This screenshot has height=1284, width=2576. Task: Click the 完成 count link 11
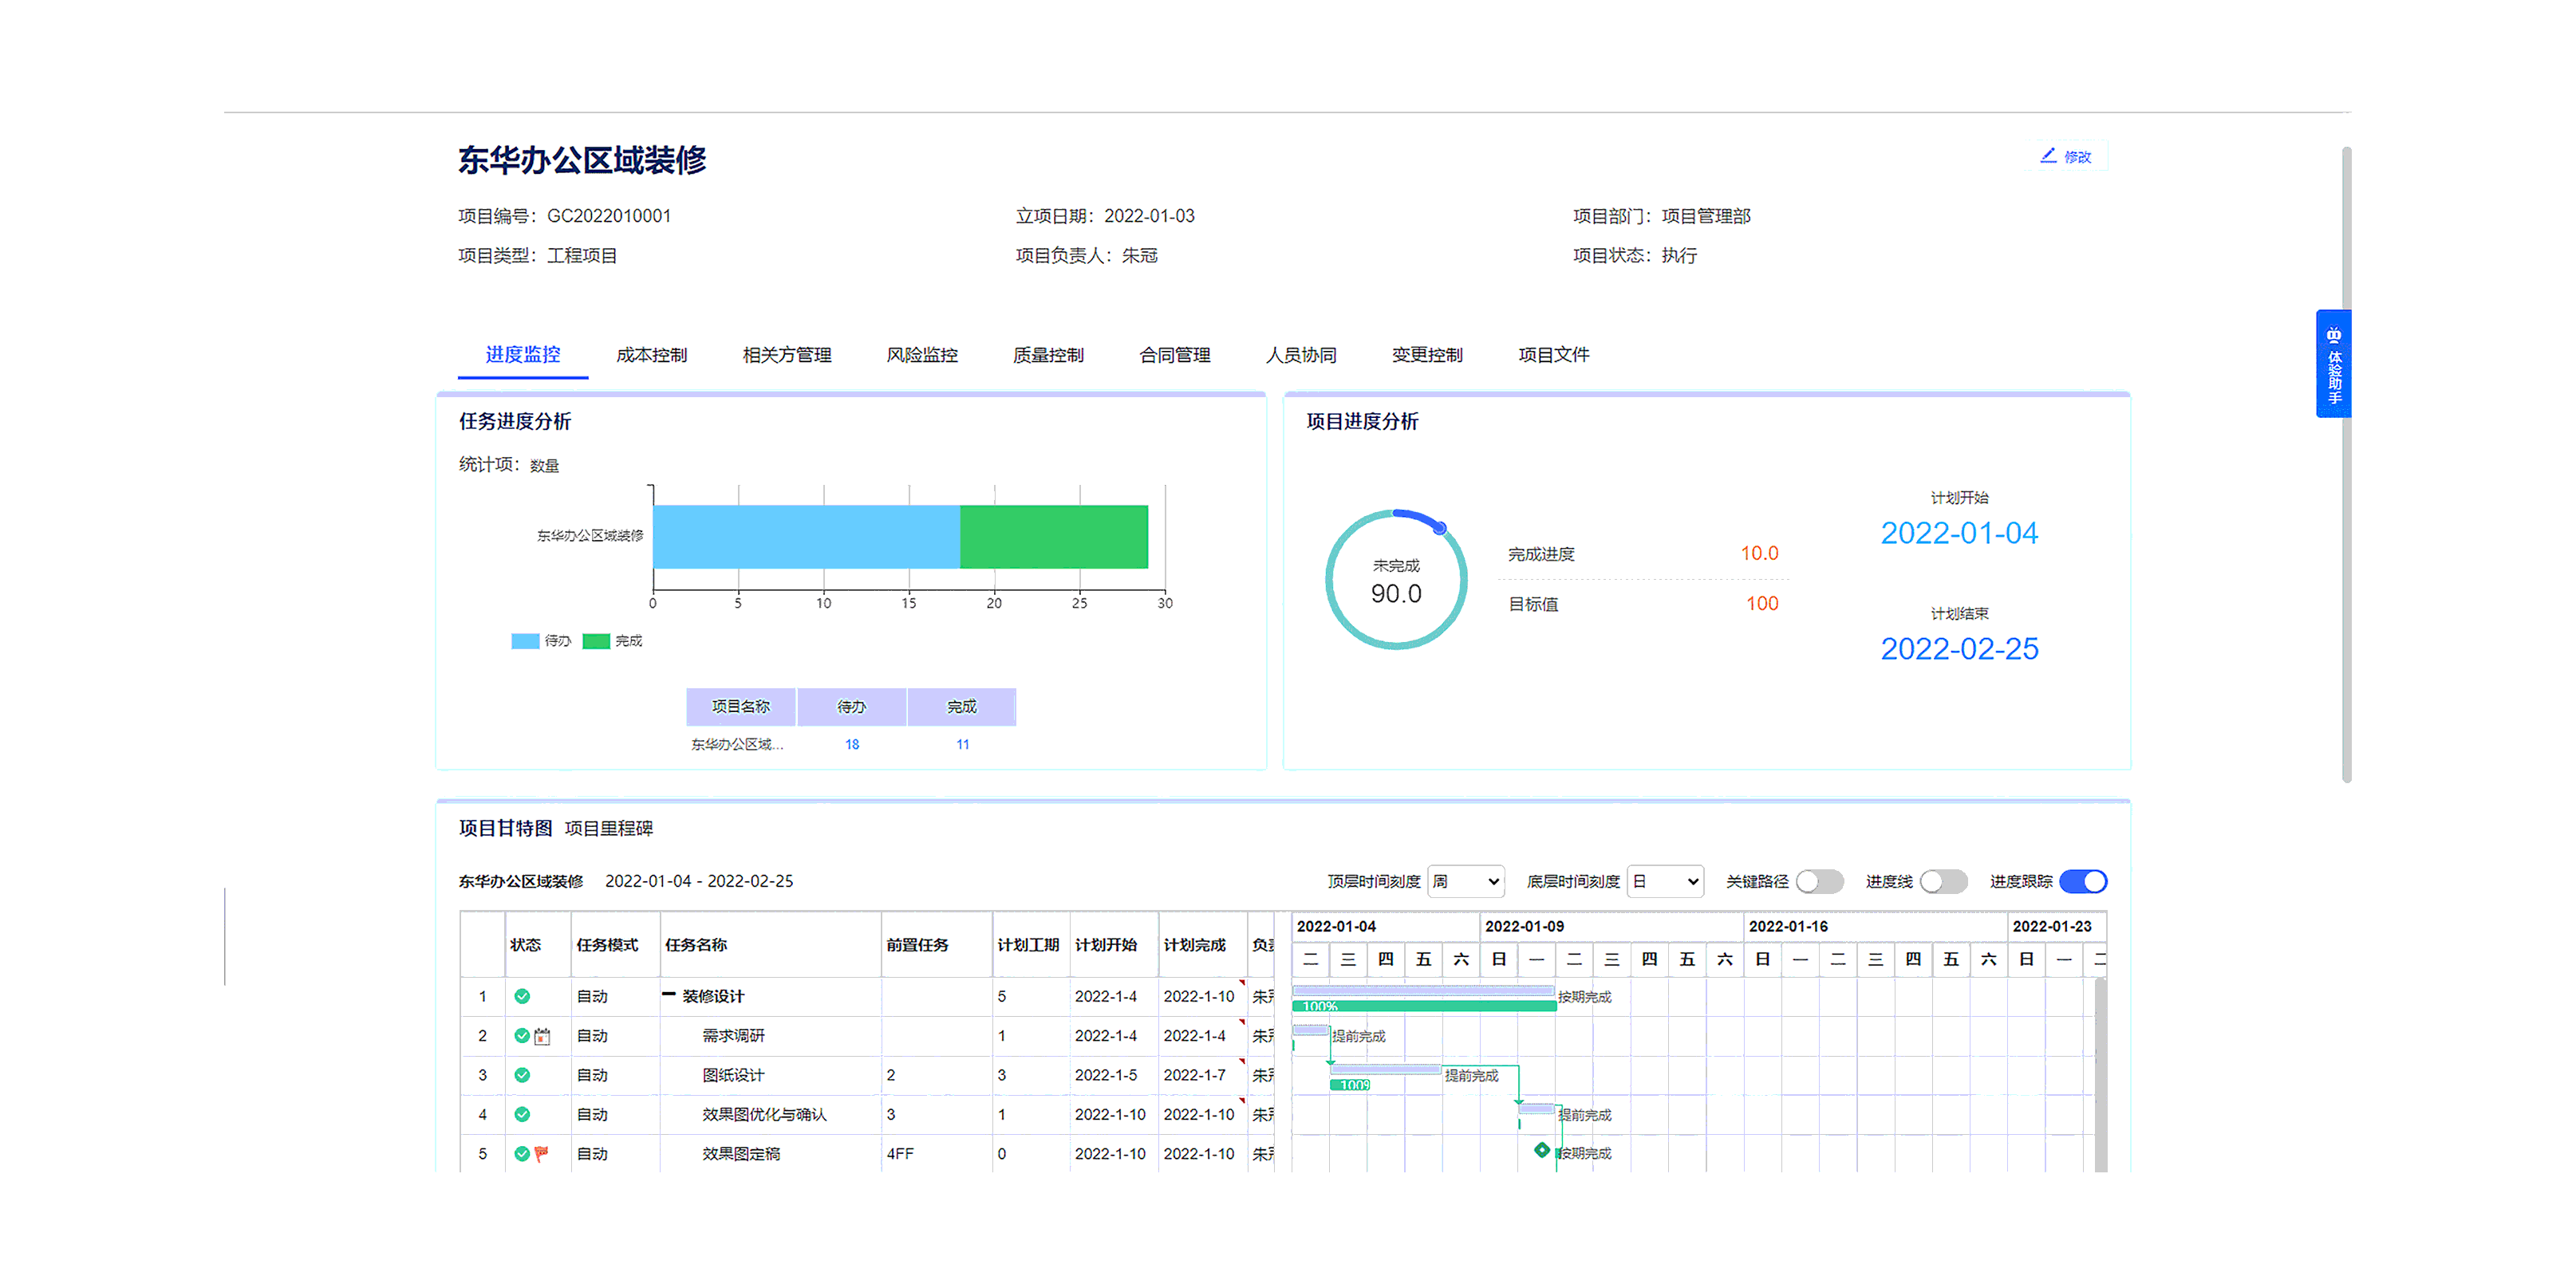[962, 744]
